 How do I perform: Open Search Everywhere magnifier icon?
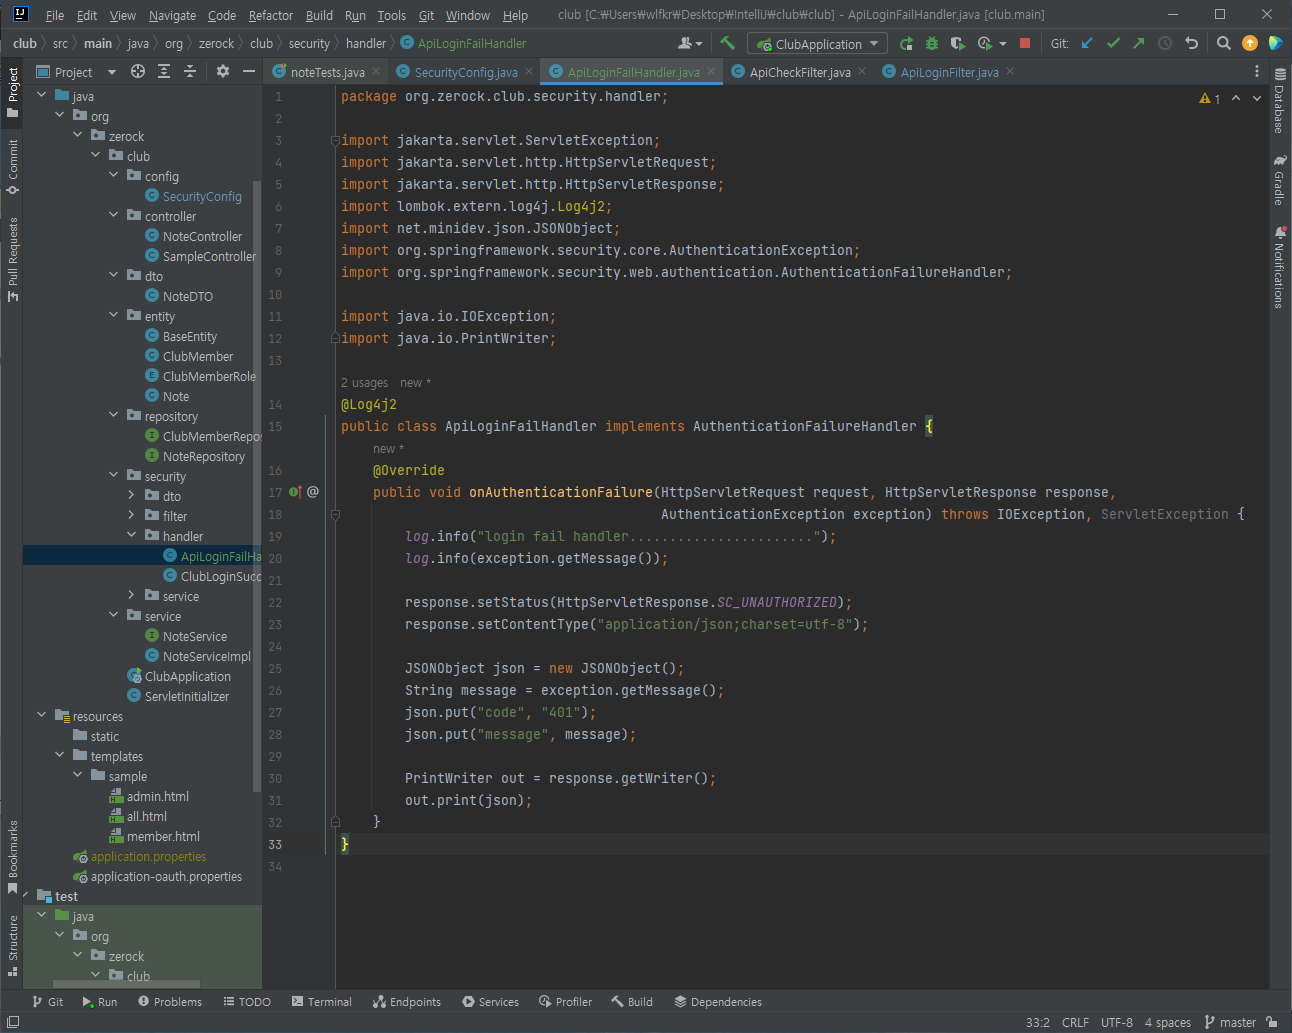[x=1223, y=43]
